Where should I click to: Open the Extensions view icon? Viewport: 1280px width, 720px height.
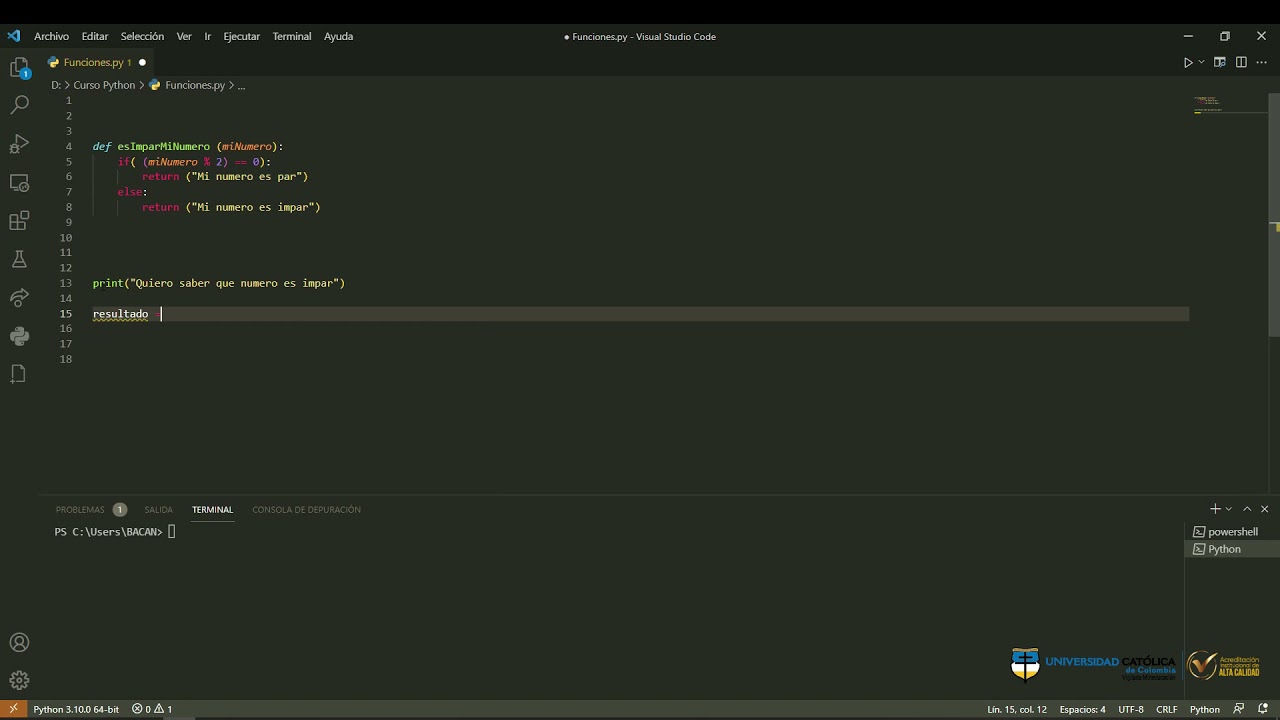[x=19, y=221]
